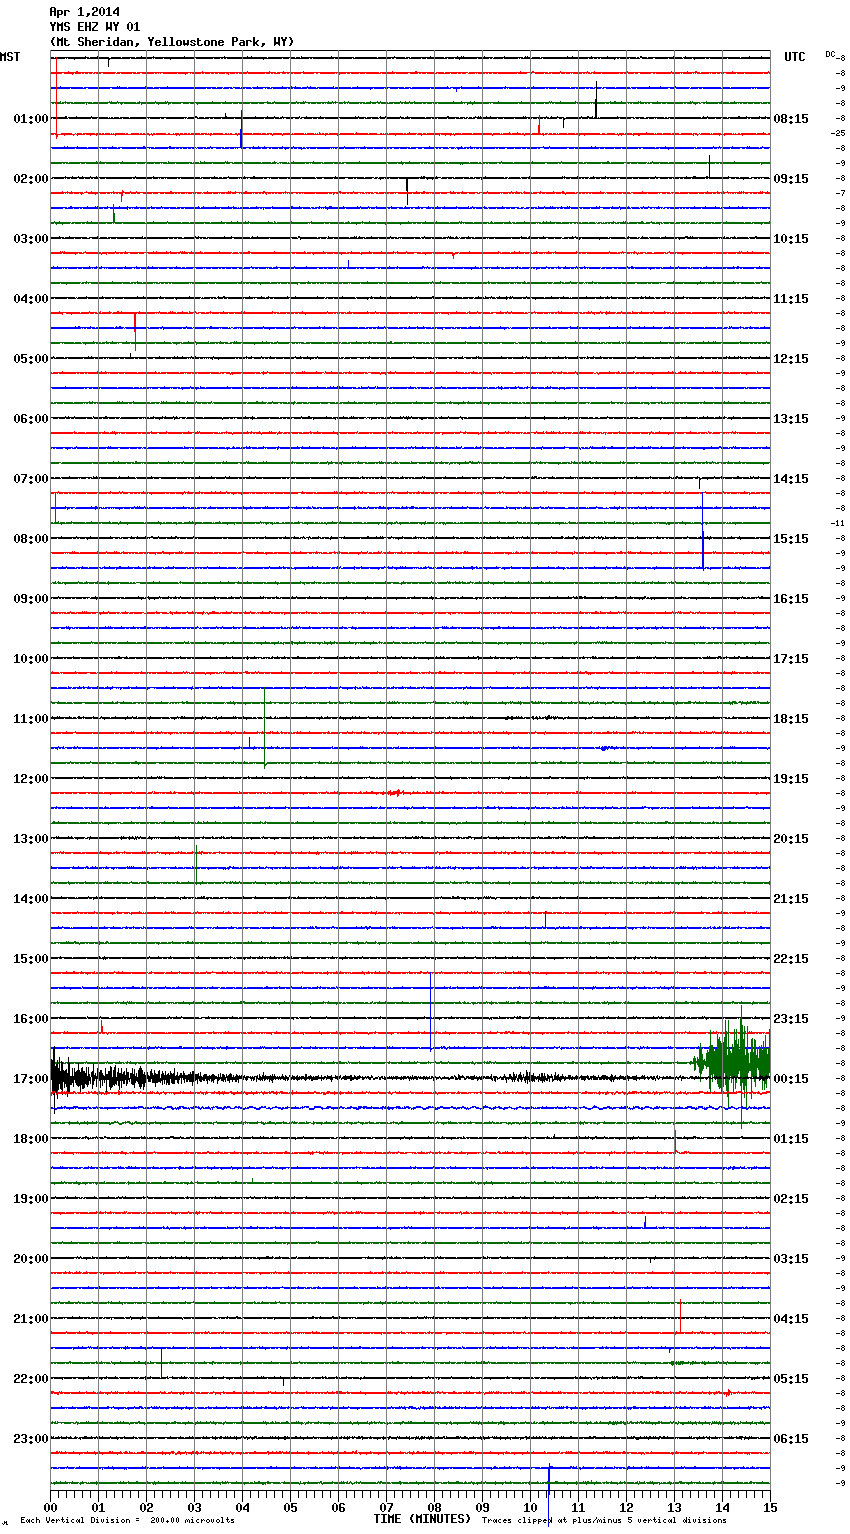Select the 10:00 MST time label
The width and height of the screenshot is (850, 1534).
coord(31,659)
